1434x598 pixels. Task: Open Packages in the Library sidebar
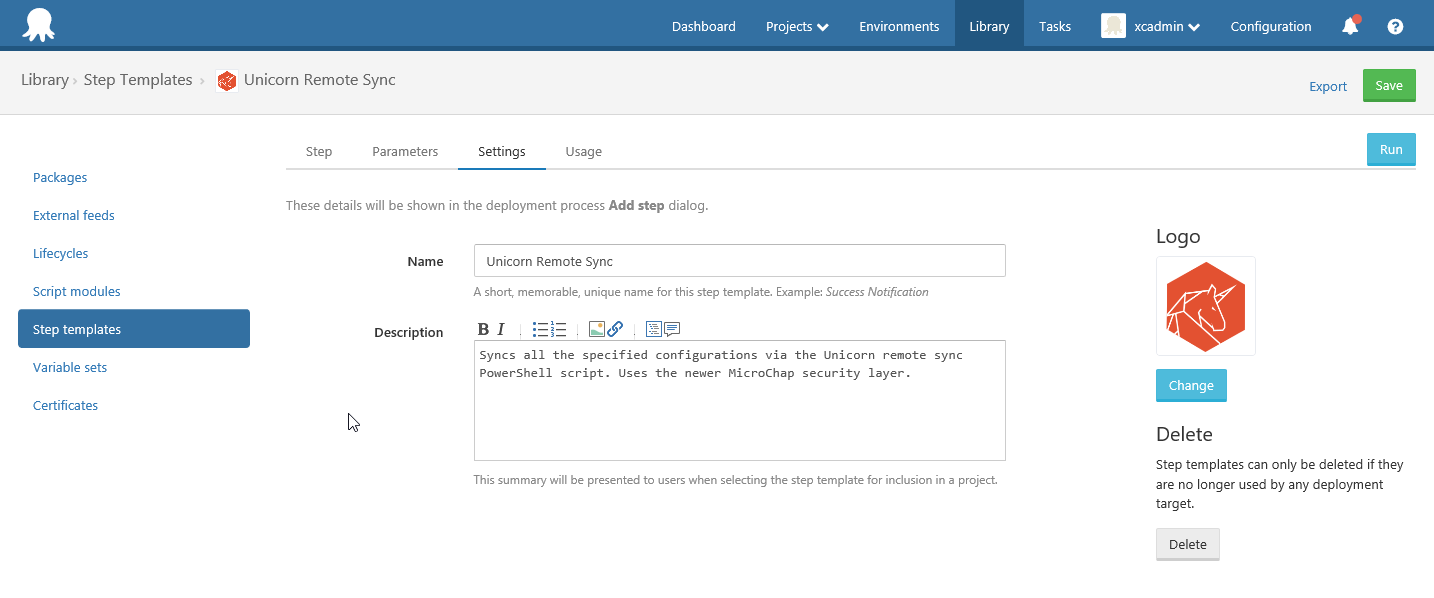(60, 178)
